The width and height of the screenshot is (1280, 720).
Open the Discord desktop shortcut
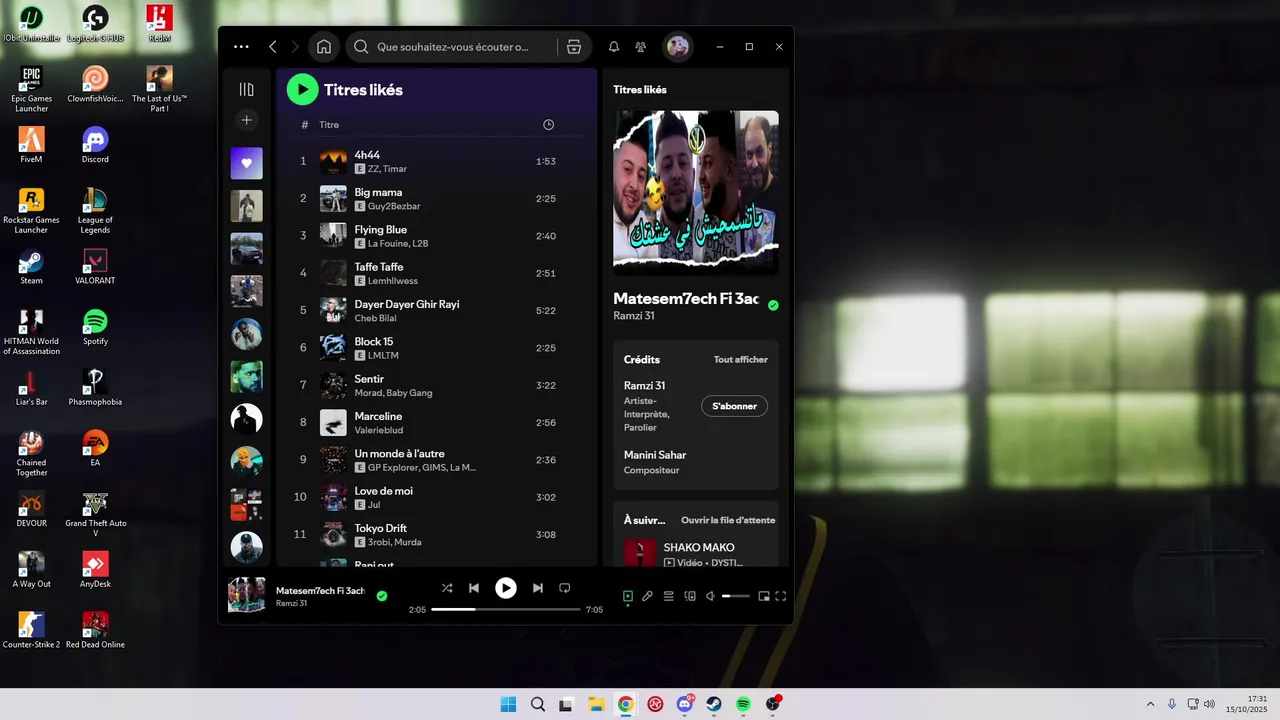(95, 145)
